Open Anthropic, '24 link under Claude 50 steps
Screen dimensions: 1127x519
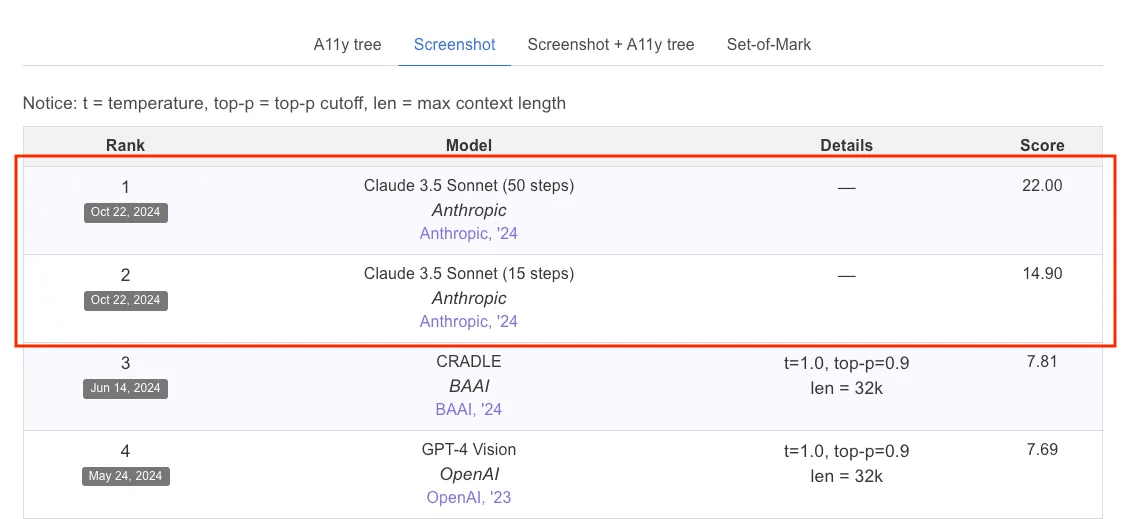(468, 234)
